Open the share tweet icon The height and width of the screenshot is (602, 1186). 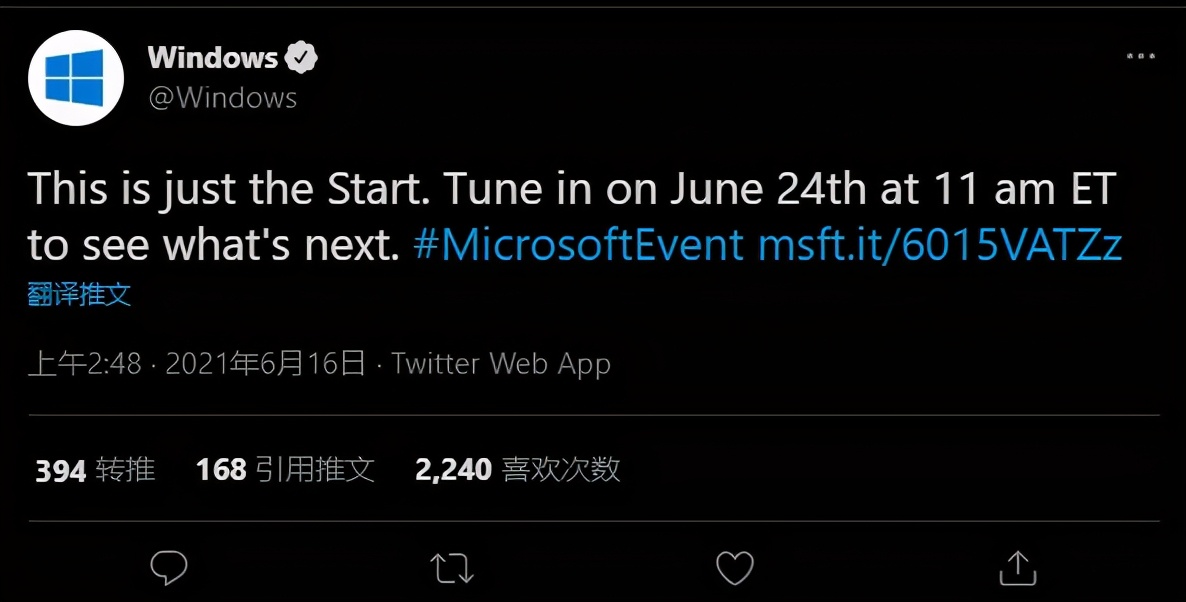[x=1016, y=567]
